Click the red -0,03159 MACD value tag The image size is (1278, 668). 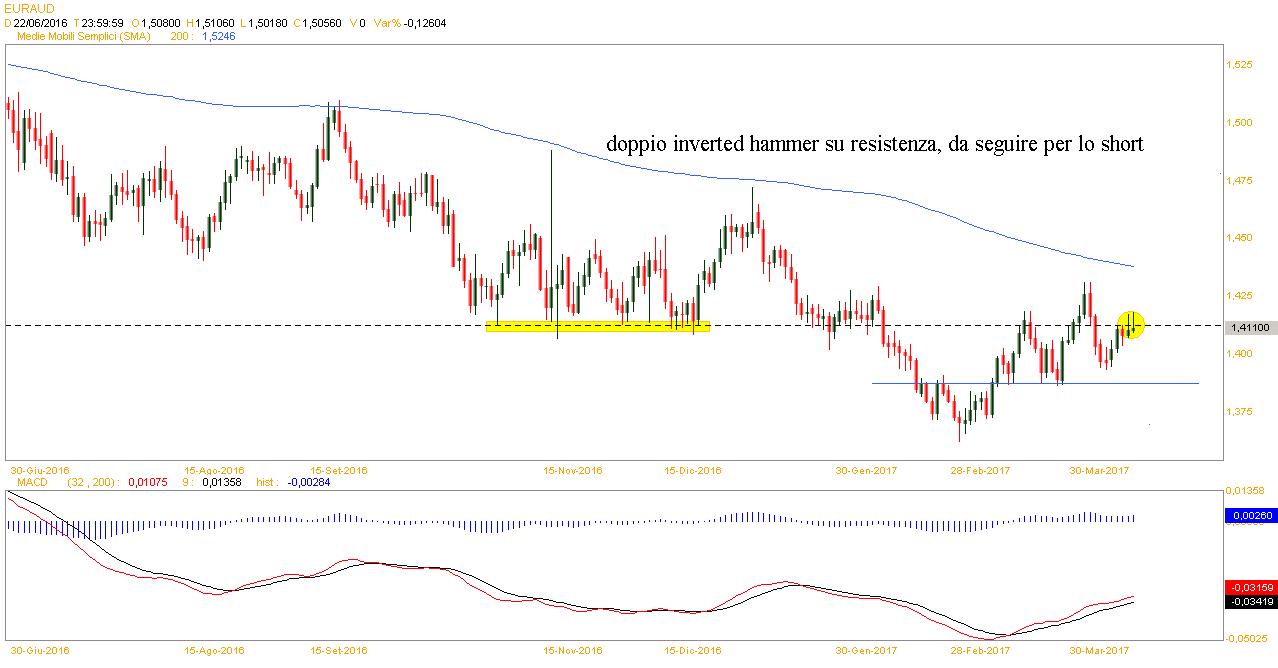pos(1250,587)
